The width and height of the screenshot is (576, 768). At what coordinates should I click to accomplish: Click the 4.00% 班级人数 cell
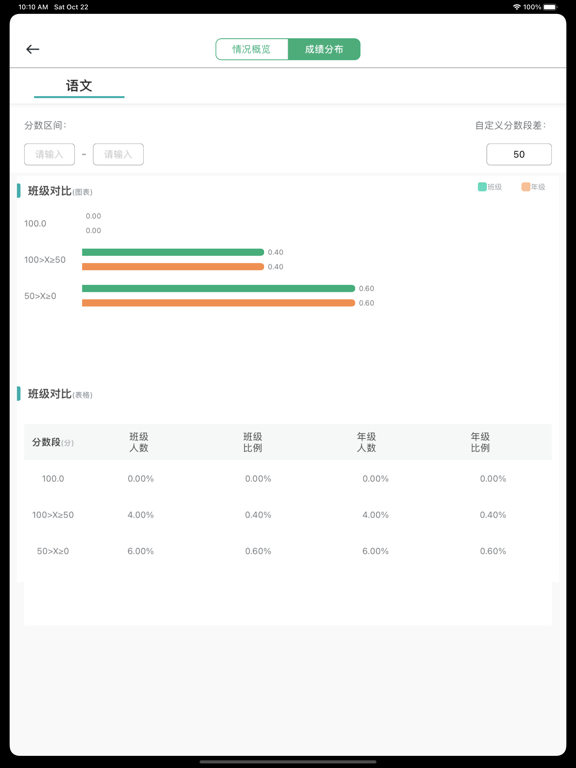141,515
